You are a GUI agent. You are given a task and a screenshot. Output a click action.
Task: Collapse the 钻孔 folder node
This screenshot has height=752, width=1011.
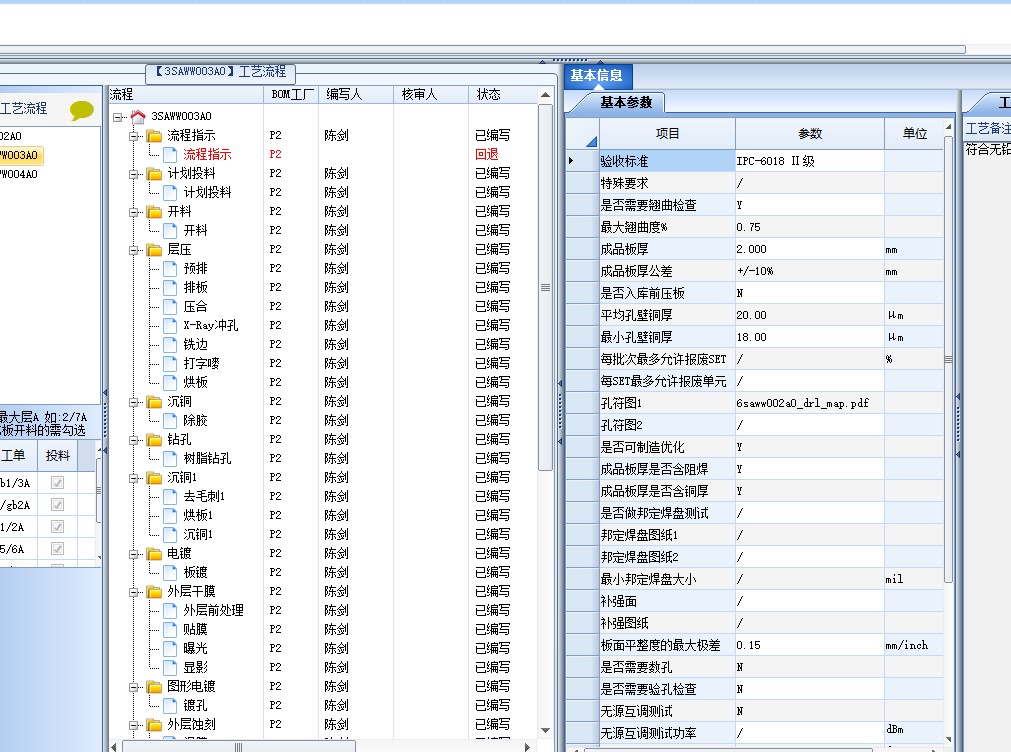click(133, 440)
